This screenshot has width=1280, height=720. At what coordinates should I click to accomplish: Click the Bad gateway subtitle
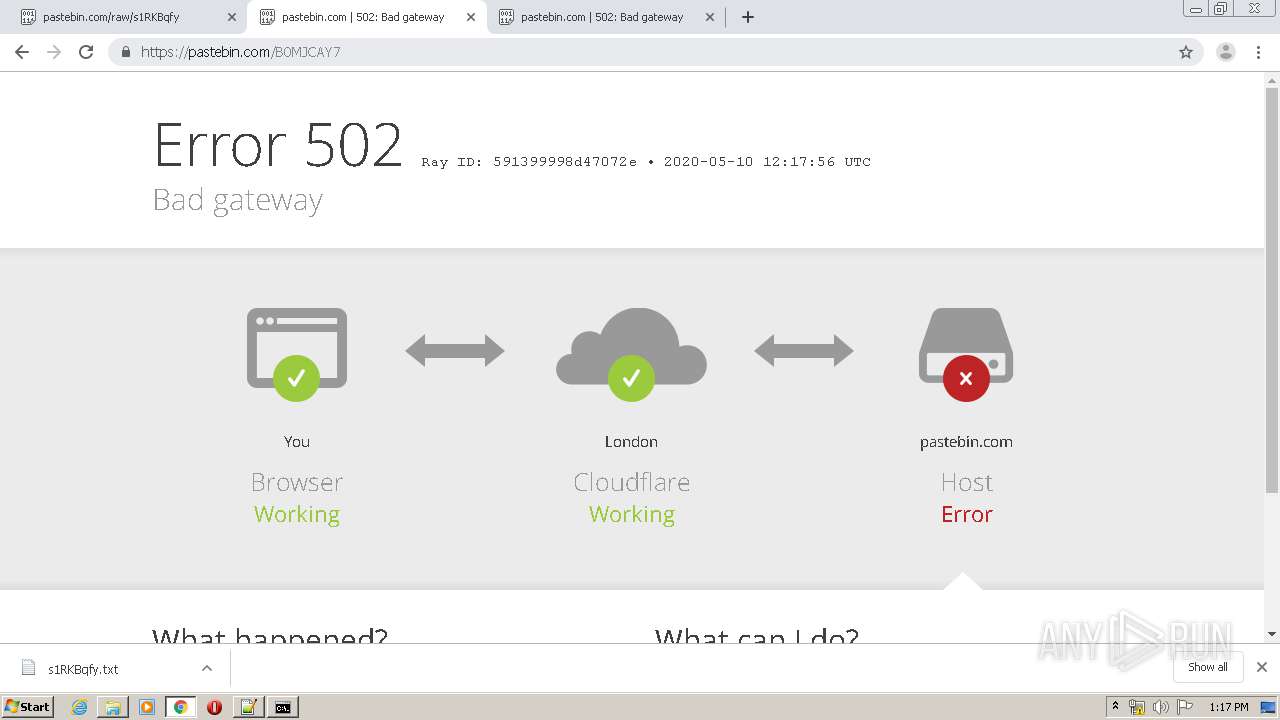point(238,200)
